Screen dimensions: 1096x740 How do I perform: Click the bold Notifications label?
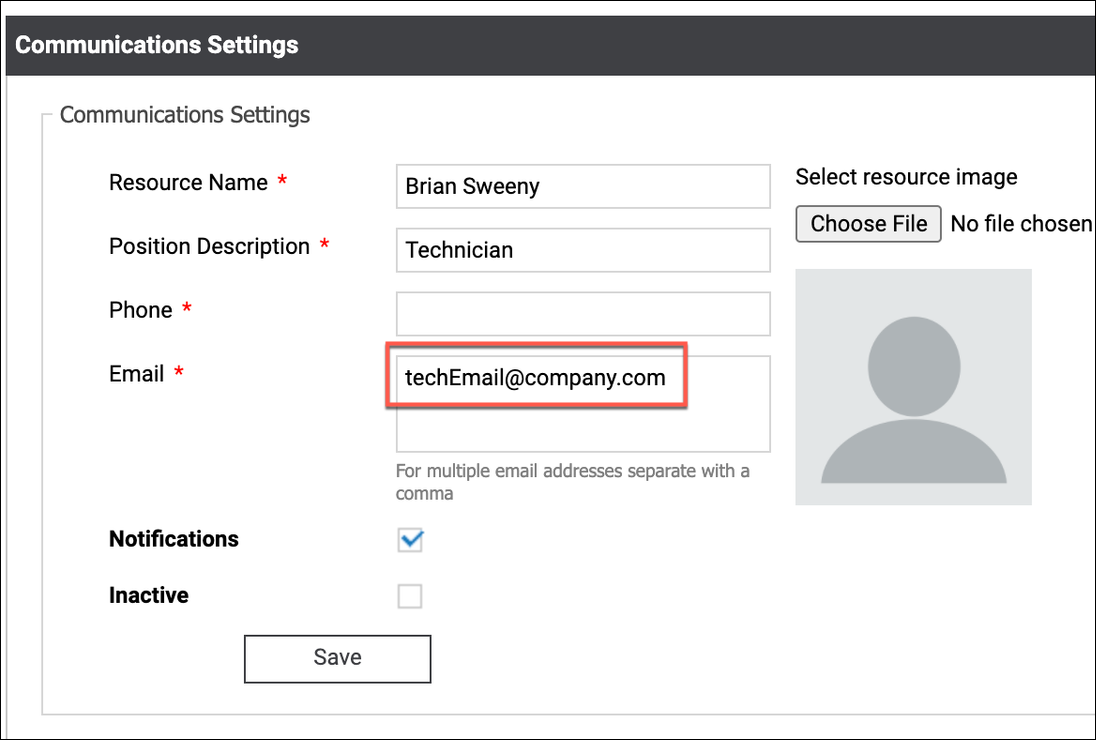[174, 539]
